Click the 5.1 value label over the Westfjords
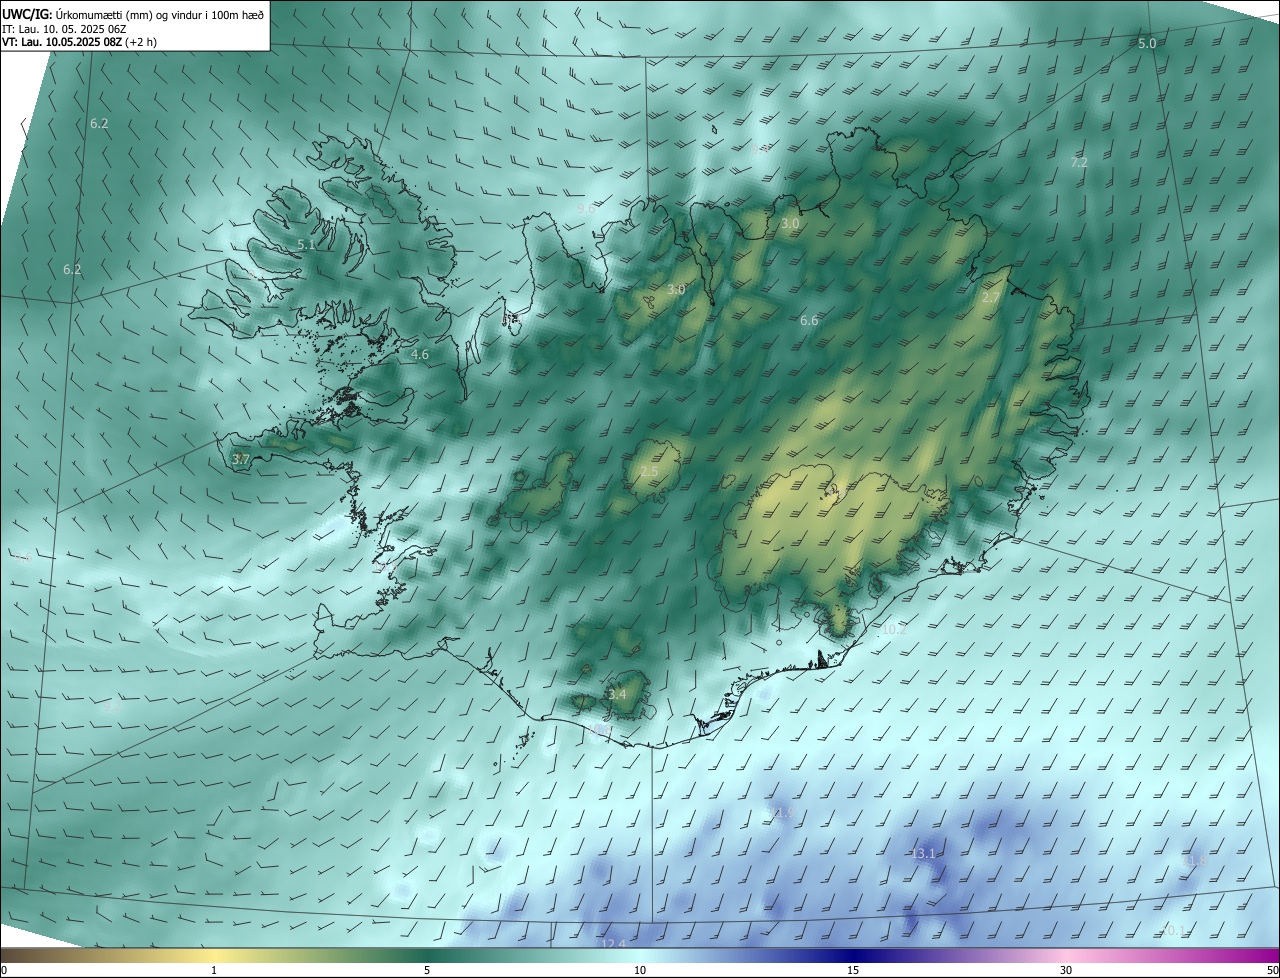 click(306, 244)
